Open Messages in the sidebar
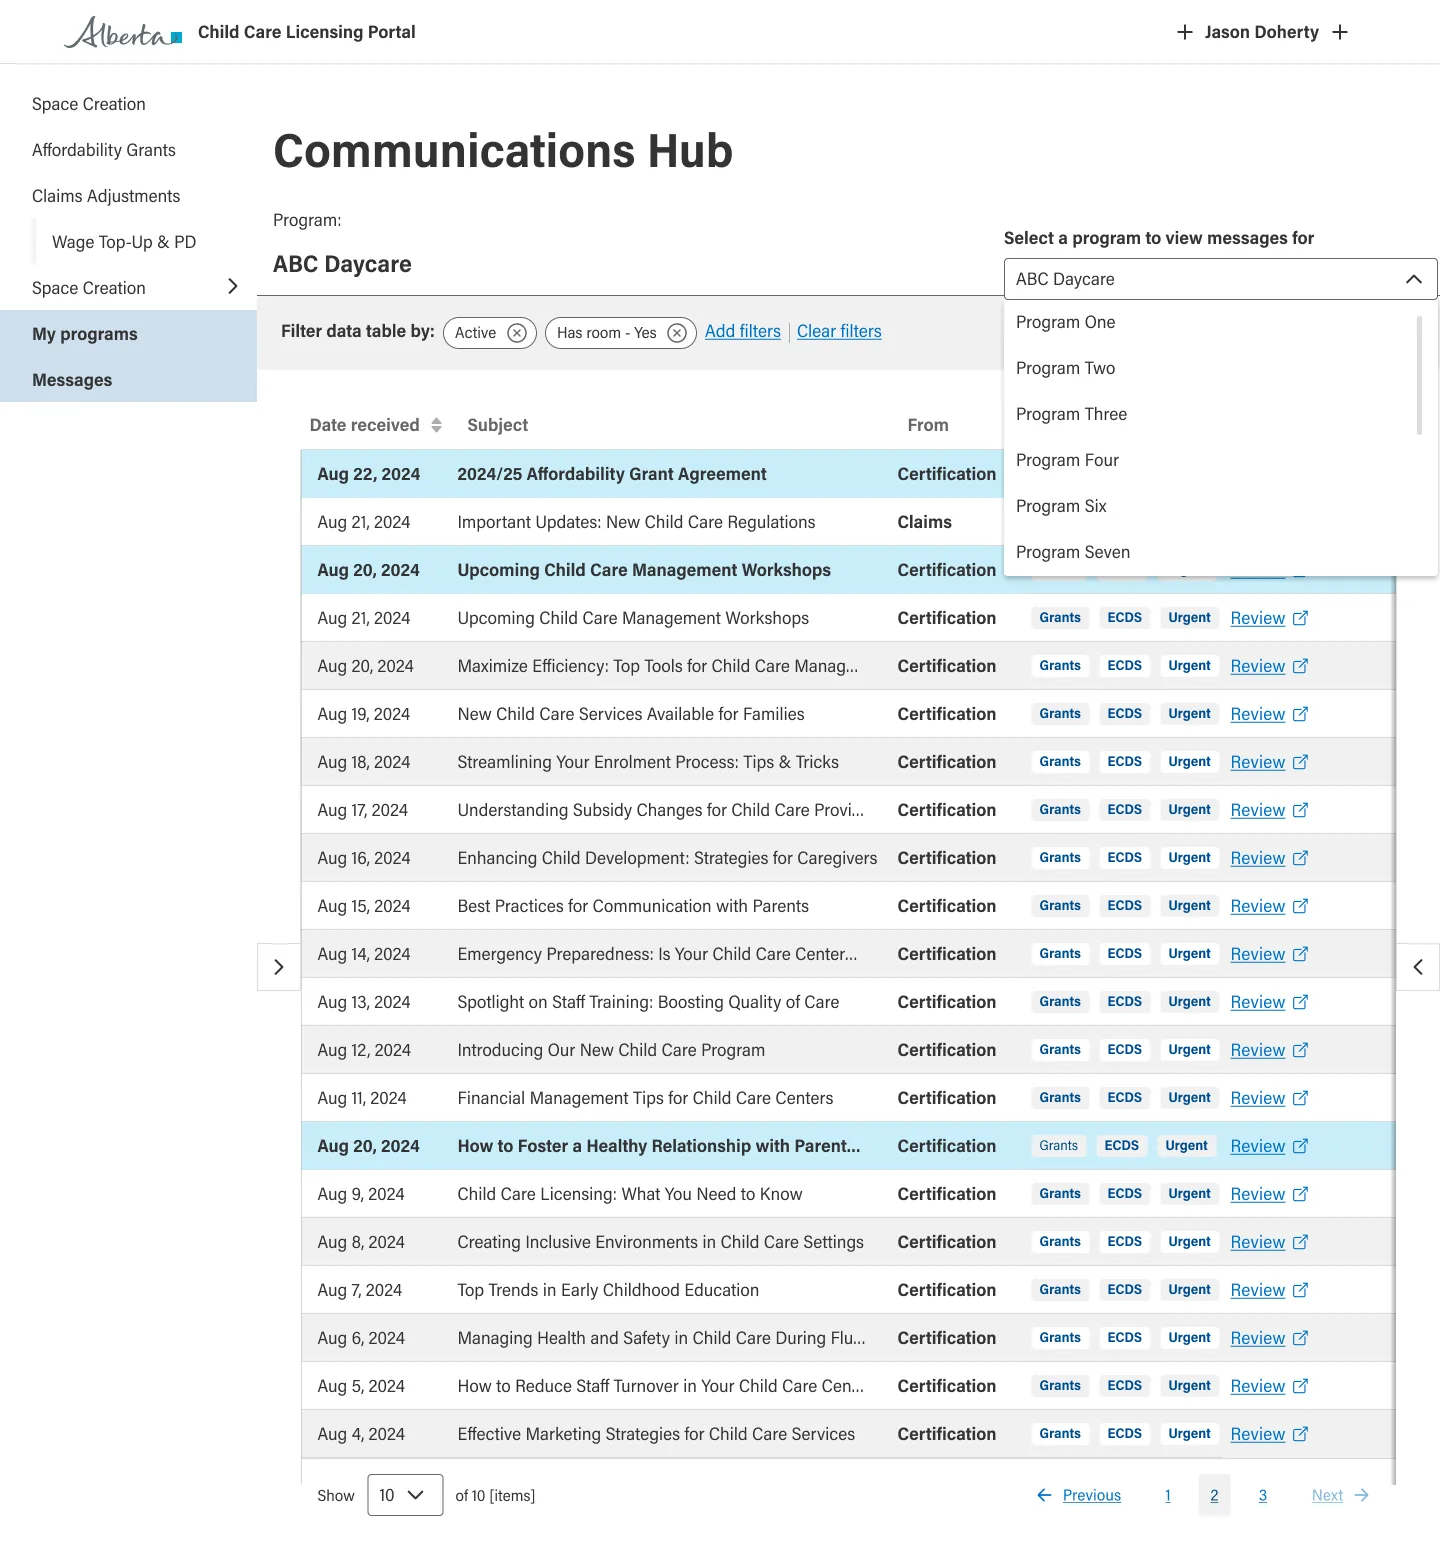Image resolution: width=1440 pixels, height=1564 pixels. 128,380
